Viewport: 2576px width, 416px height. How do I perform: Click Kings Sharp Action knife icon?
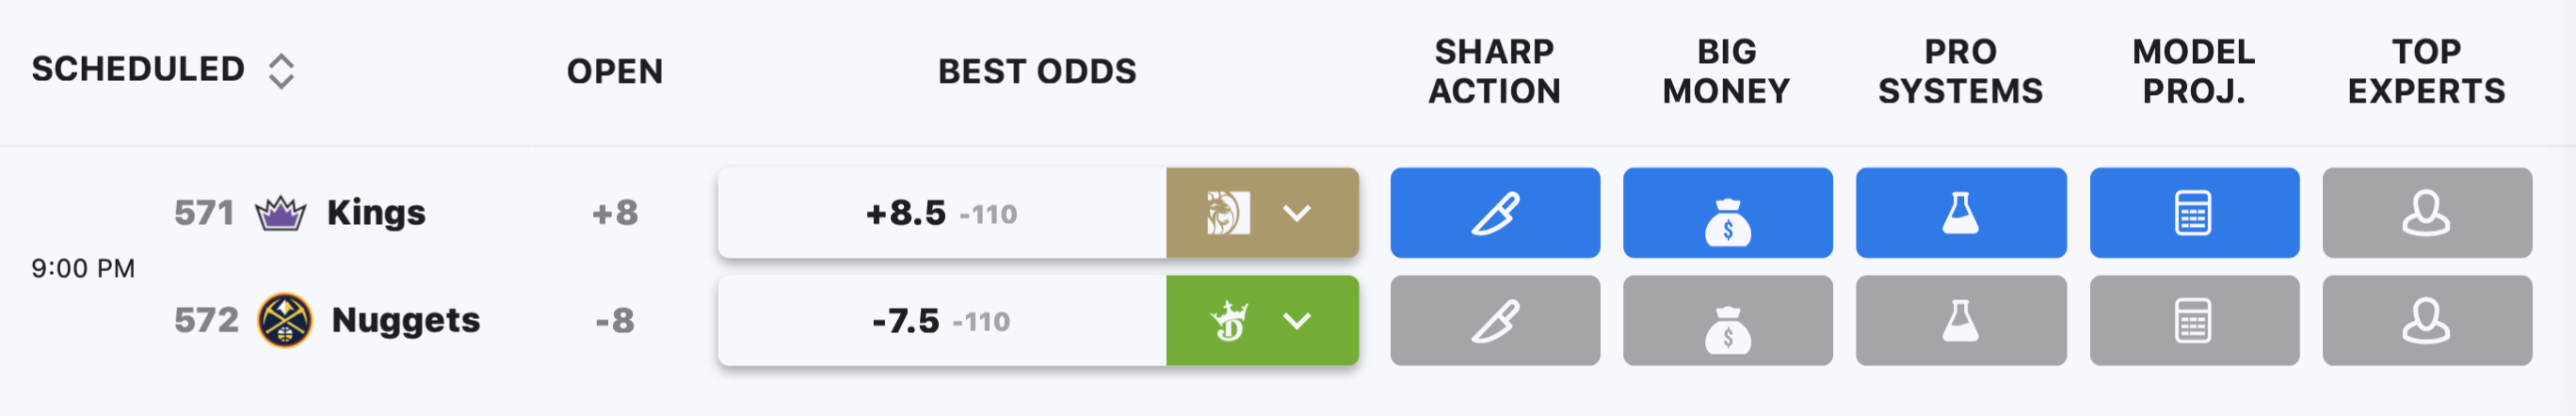coord(1494,213)
